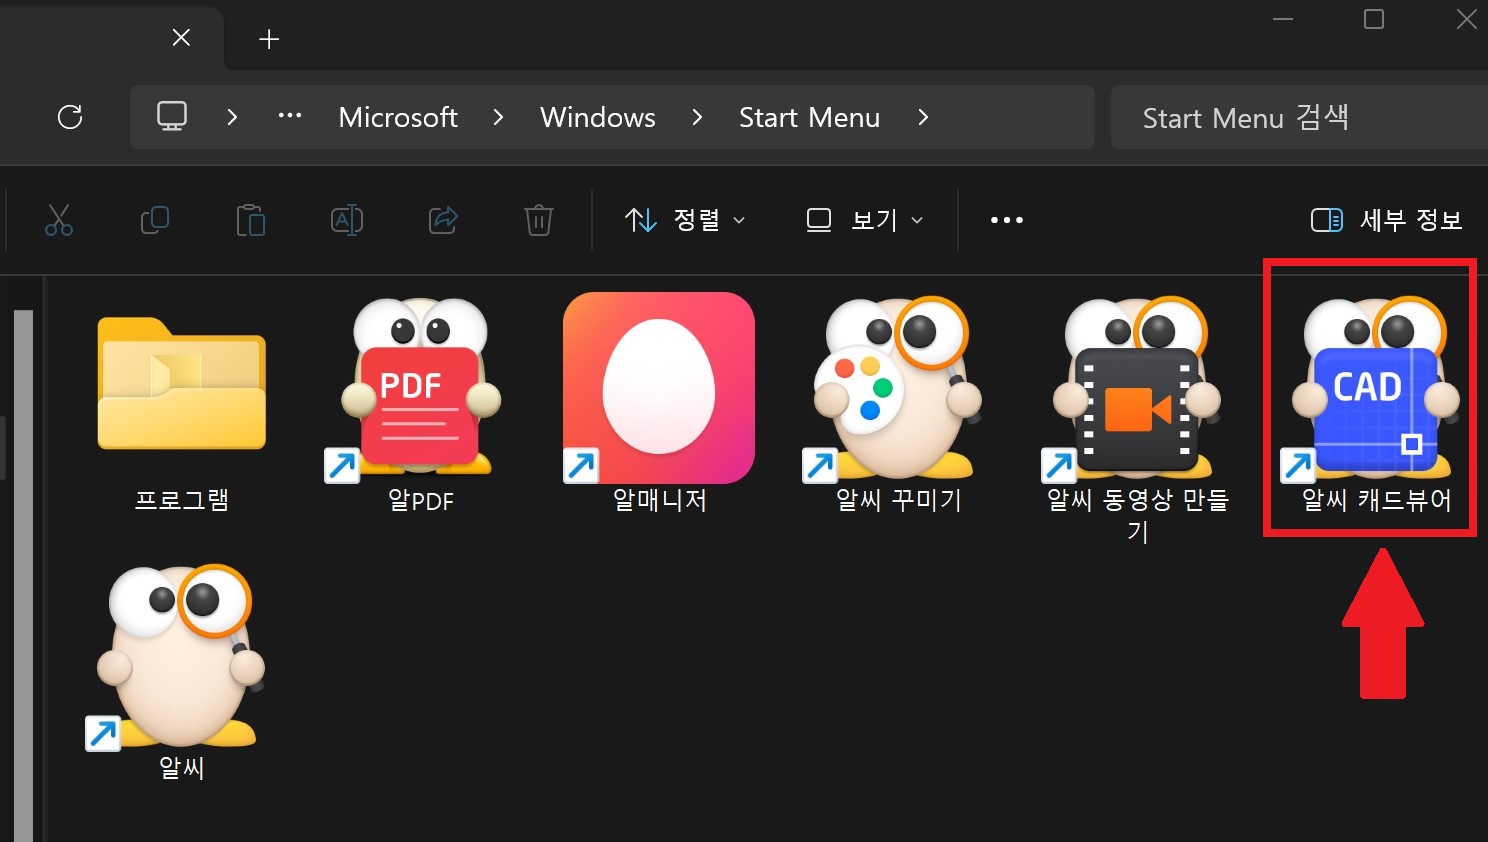Refresh the current folder
Screen dimensions: 1488x842
click(x=70, y=117)
